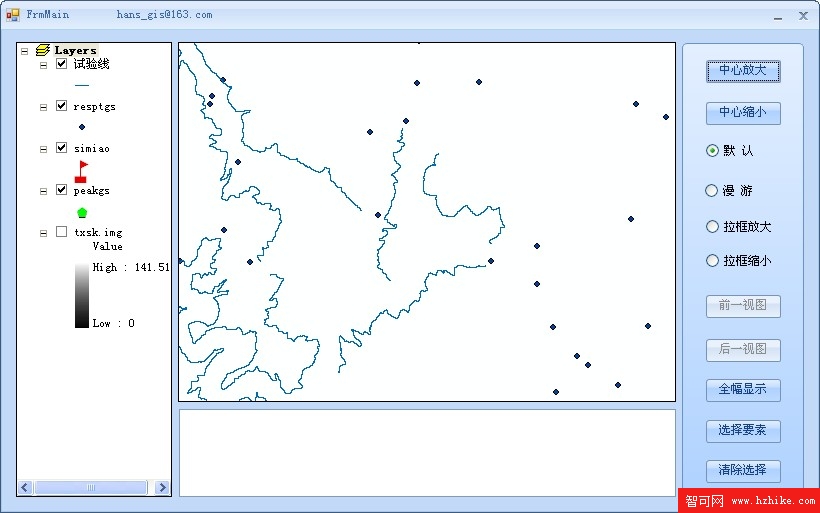This screenshot has height=513, width=820.
Task: Select the 拉框缩小 radio button
Action: click(712, 260)
